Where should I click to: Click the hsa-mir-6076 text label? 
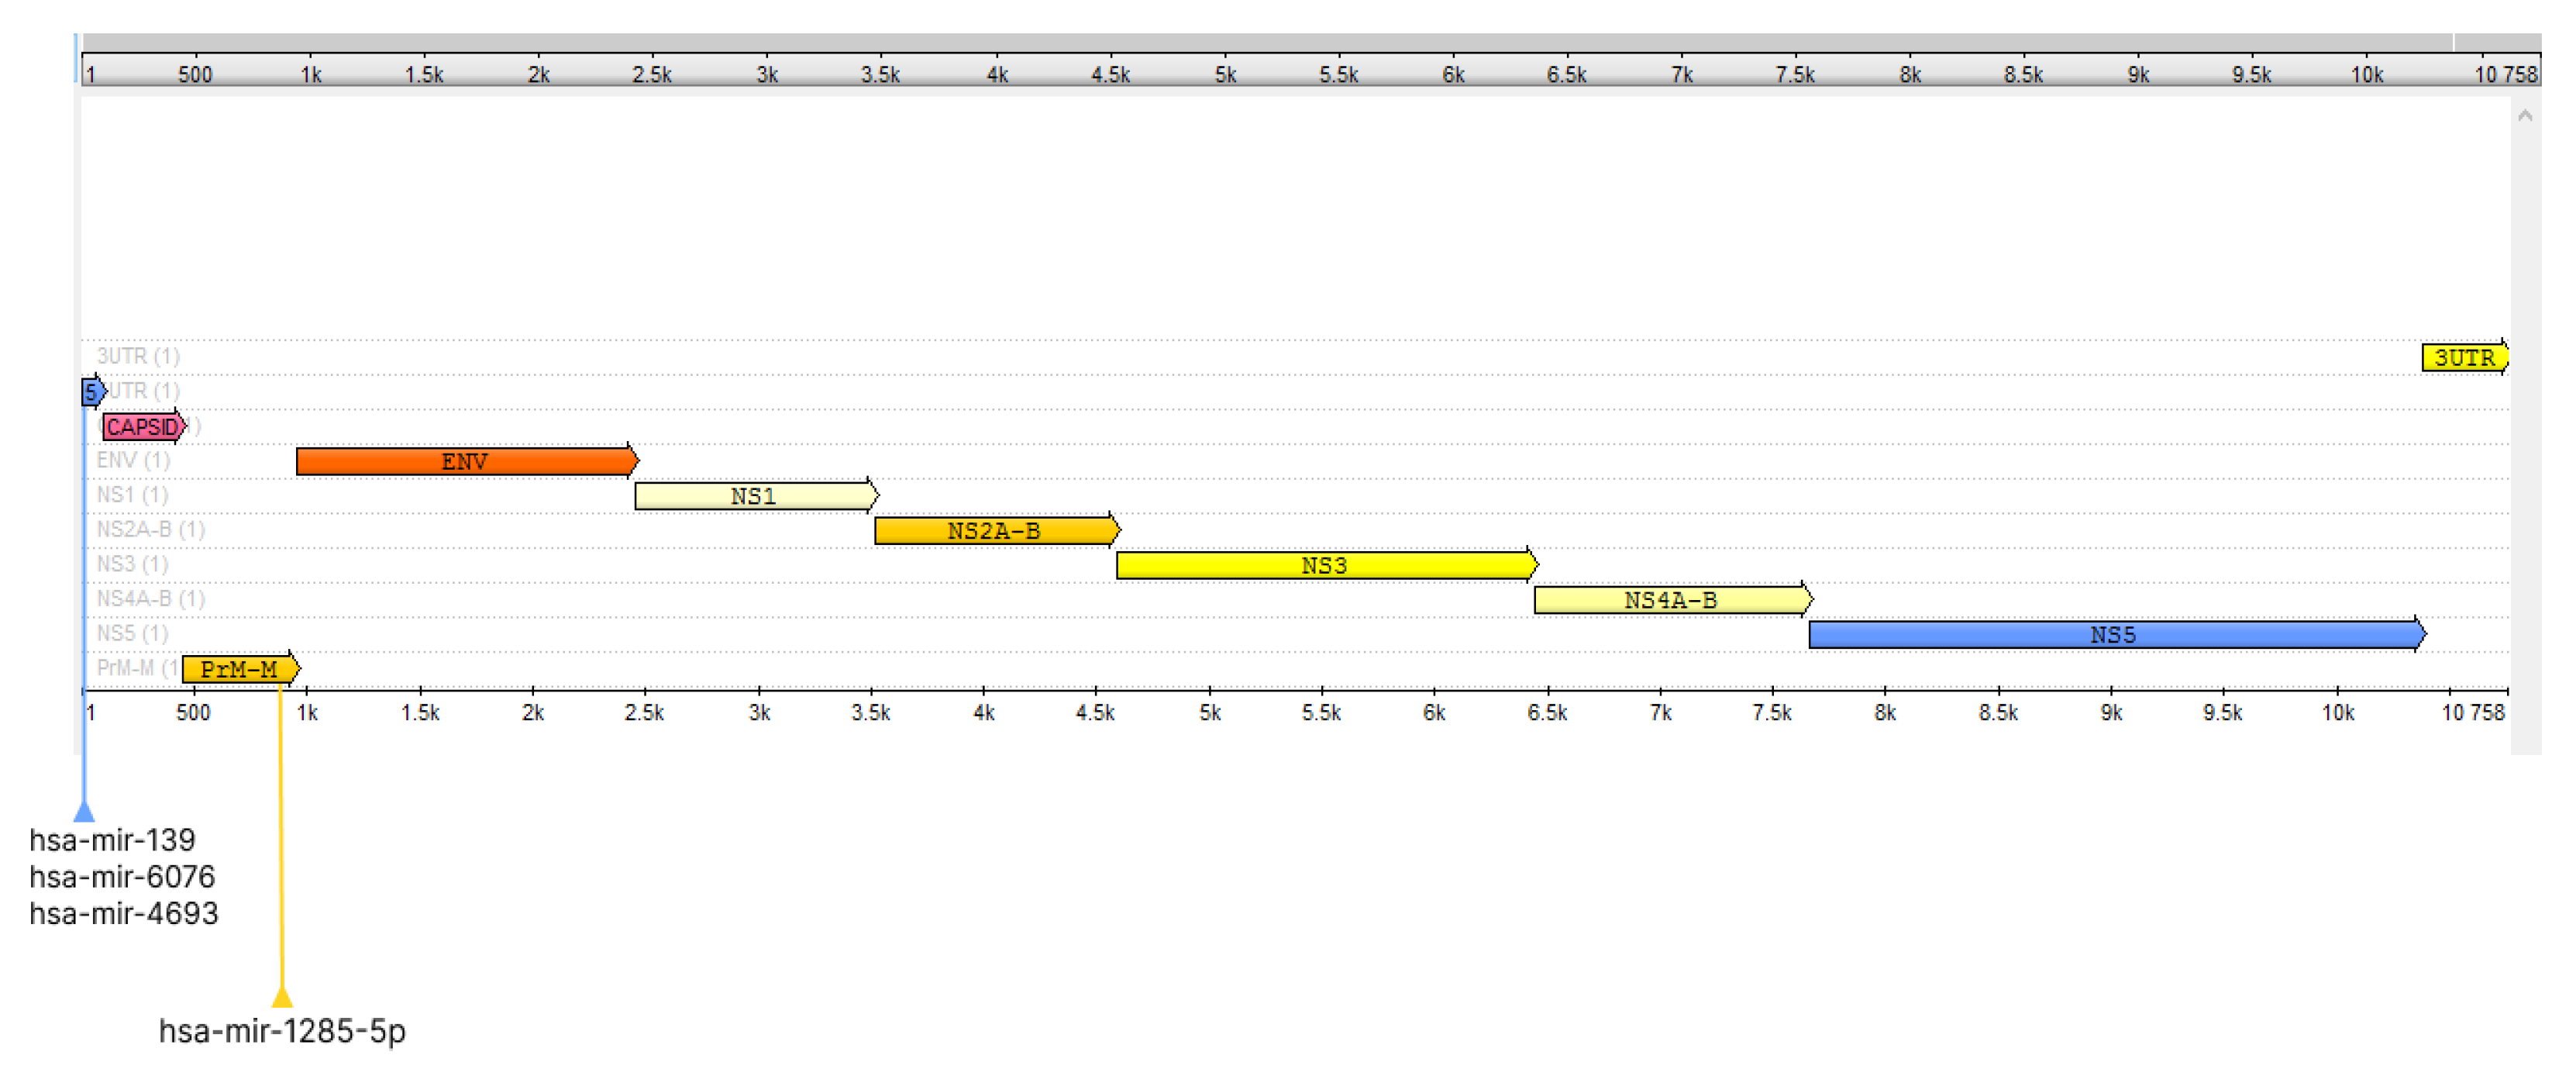[122, 876]
